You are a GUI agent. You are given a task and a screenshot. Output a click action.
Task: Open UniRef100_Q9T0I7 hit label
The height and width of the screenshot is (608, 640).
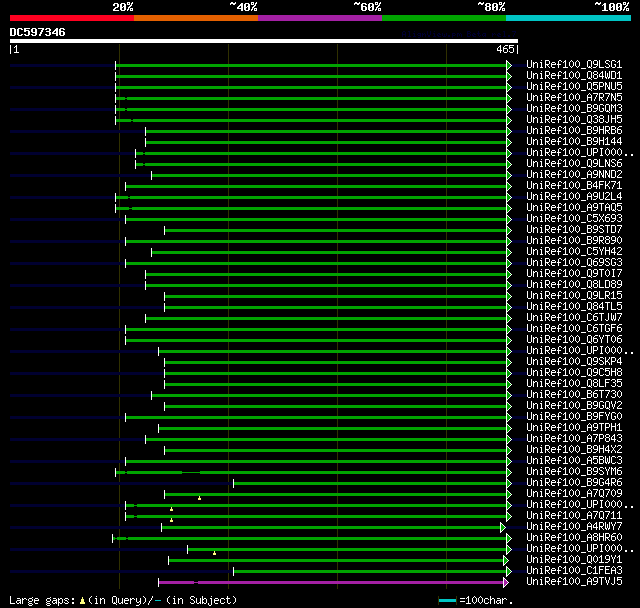(574, 274)
